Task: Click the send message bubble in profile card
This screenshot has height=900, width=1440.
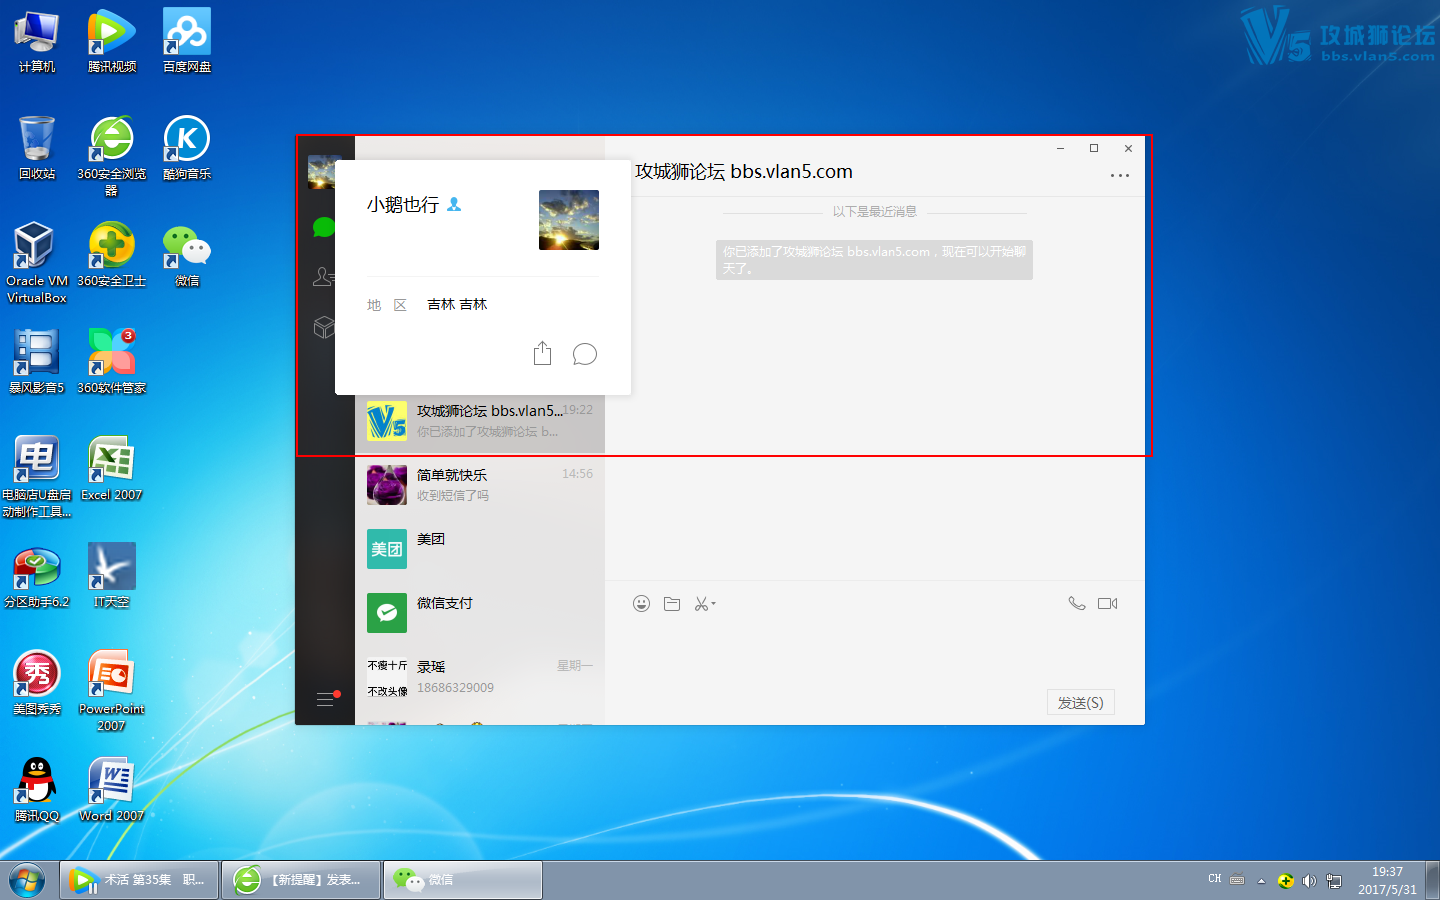Action: point(584,354)
